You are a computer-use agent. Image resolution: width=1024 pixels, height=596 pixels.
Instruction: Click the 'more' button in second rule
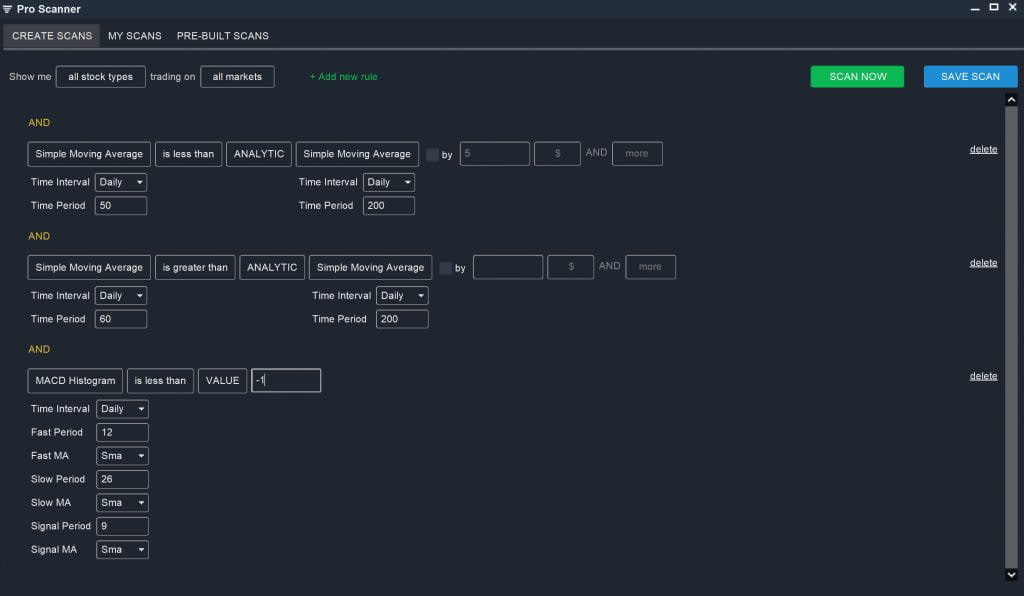tap(650, 267)
